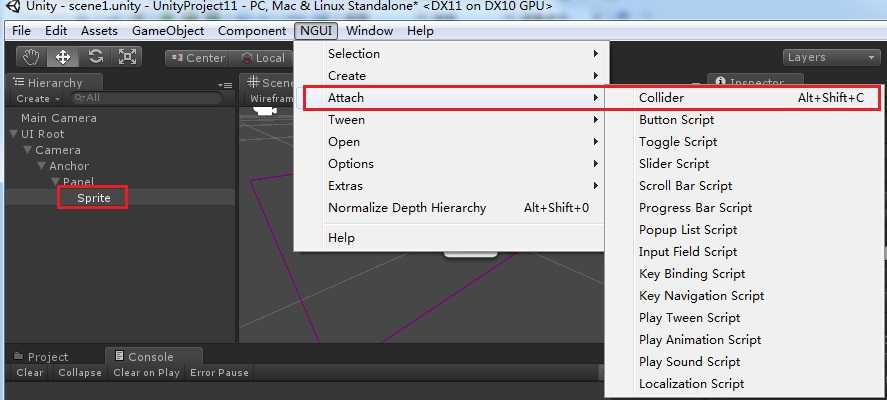
Task: Attach a Key Navigation Script
Action: pyautogui.click(x=744, y=296)
